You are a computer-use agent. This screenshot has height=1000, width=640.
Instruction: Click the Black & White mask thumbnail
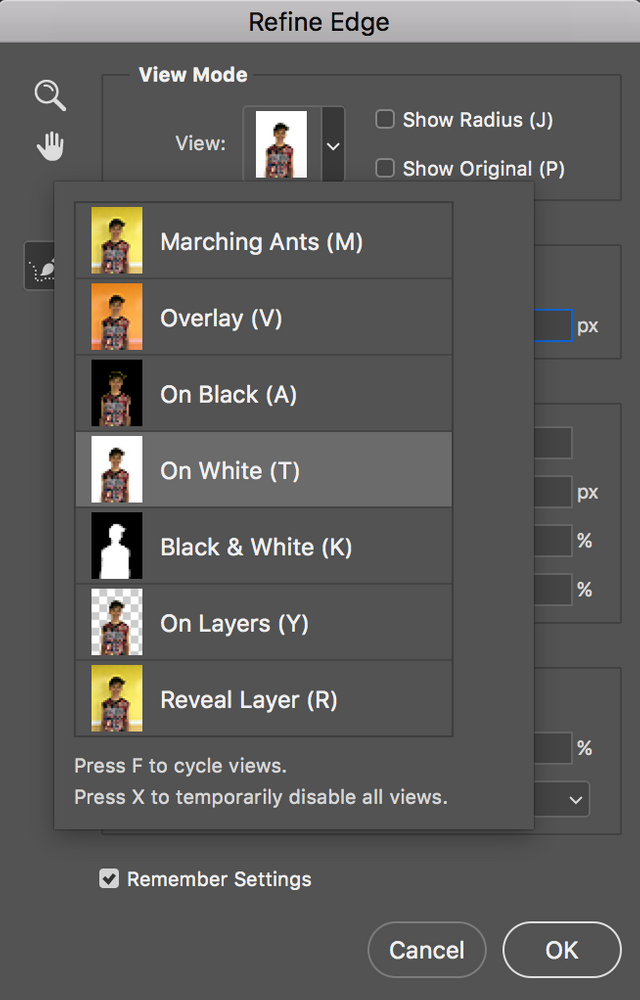tap(117, 547)
